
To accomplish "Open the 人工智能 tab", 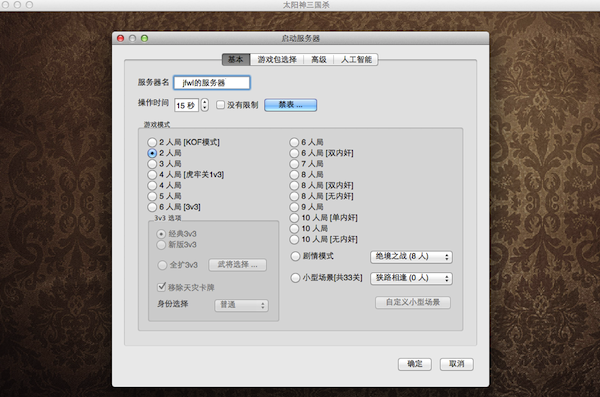I will [x=356, y=59].
